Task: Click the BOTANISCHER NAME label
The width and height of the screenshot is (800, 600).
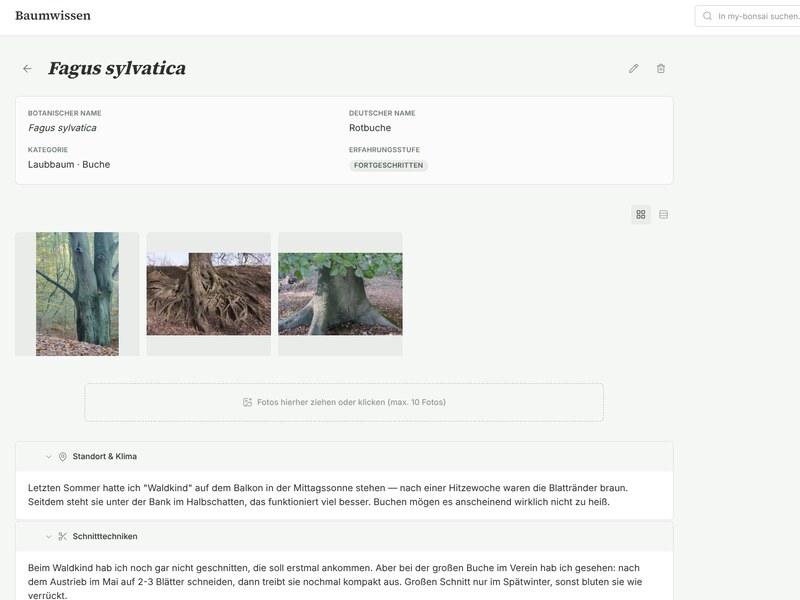Action: coord(65,113)
